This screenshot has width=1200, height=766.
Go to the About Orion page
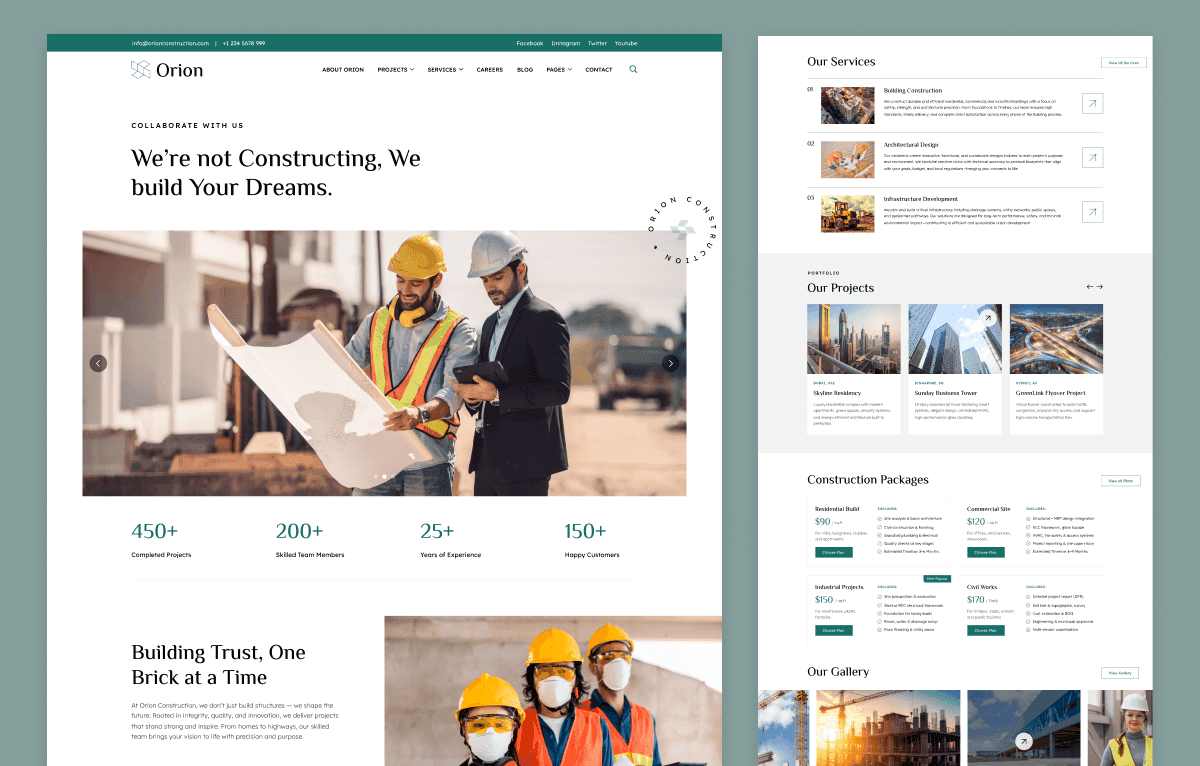click(x=343, y=70)
